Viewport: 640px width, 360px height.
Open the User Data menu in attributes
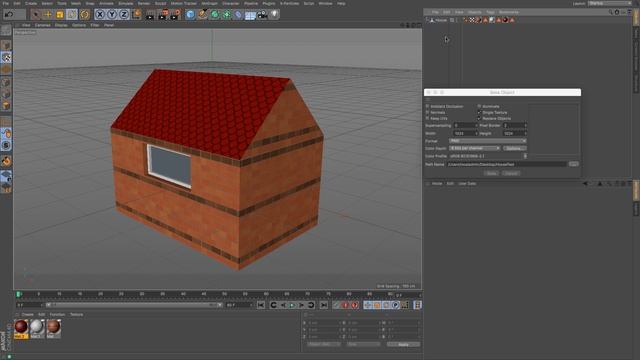(x=467, y=184)
